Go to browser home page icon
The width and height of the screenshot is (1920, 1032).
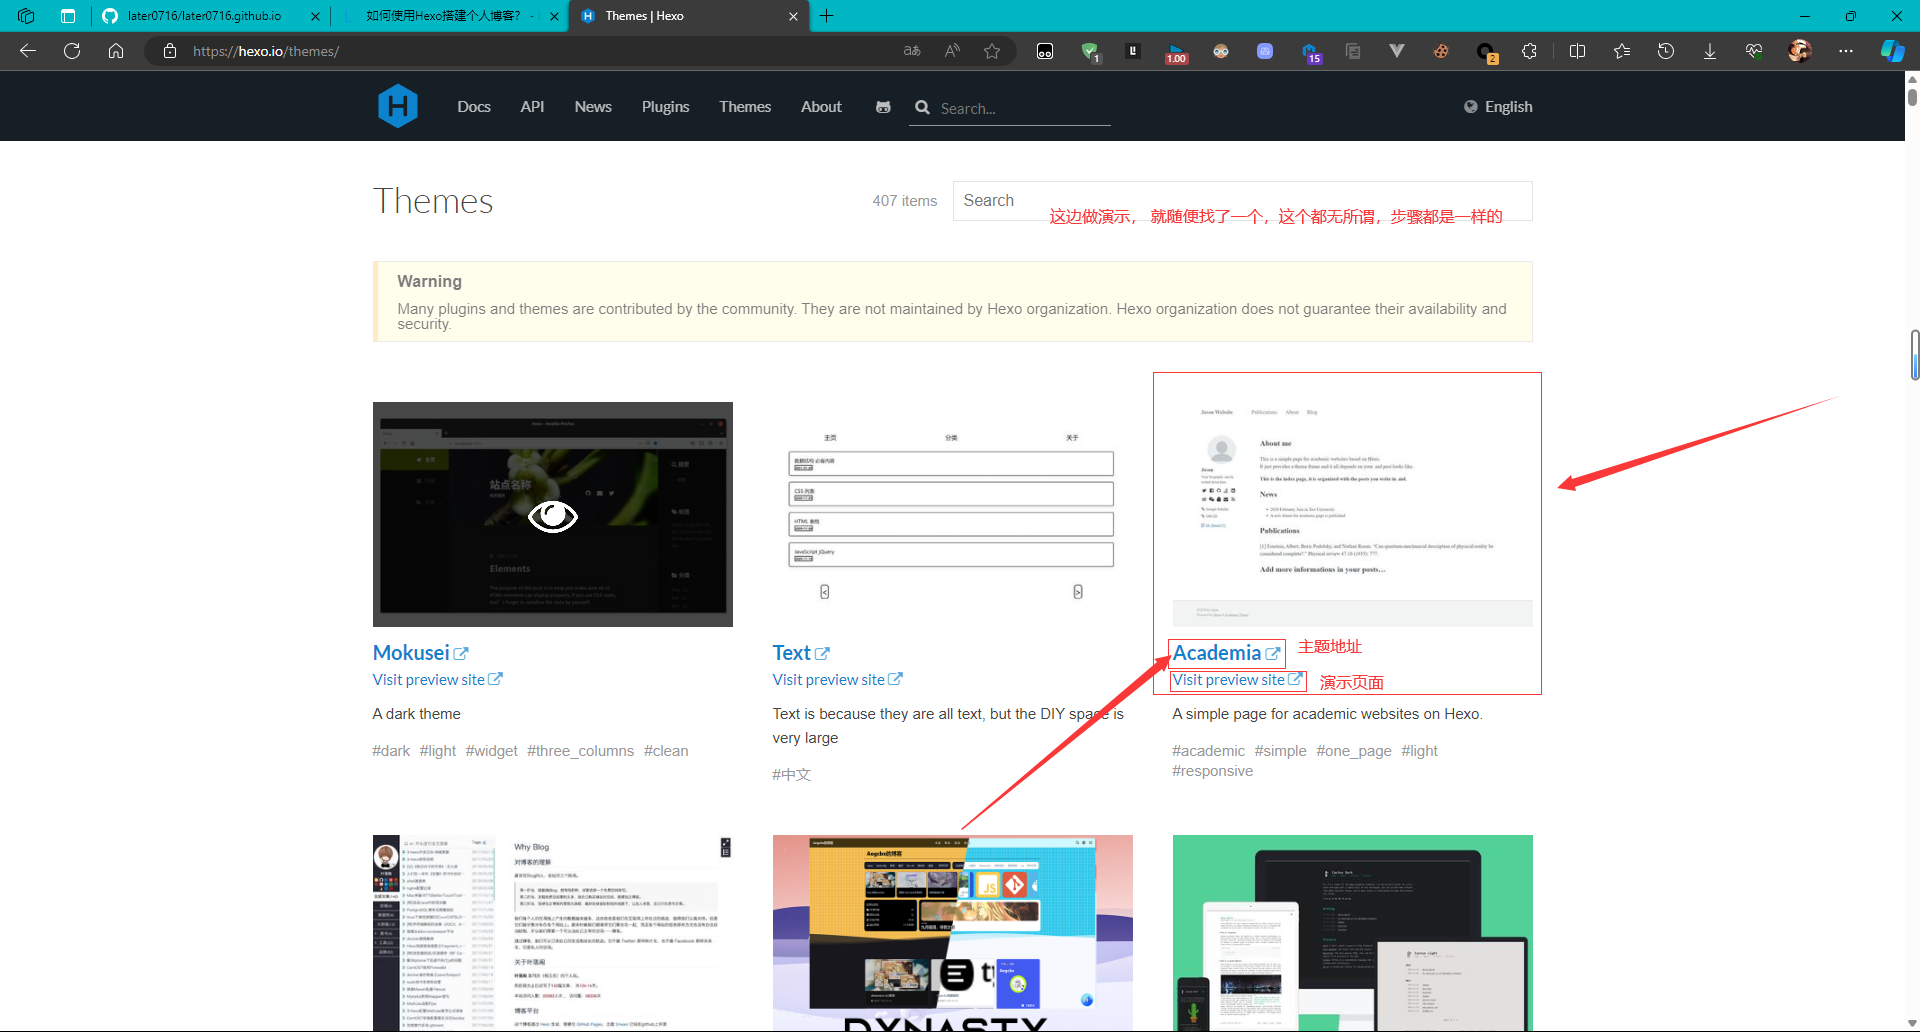click(x=116, y=51)
